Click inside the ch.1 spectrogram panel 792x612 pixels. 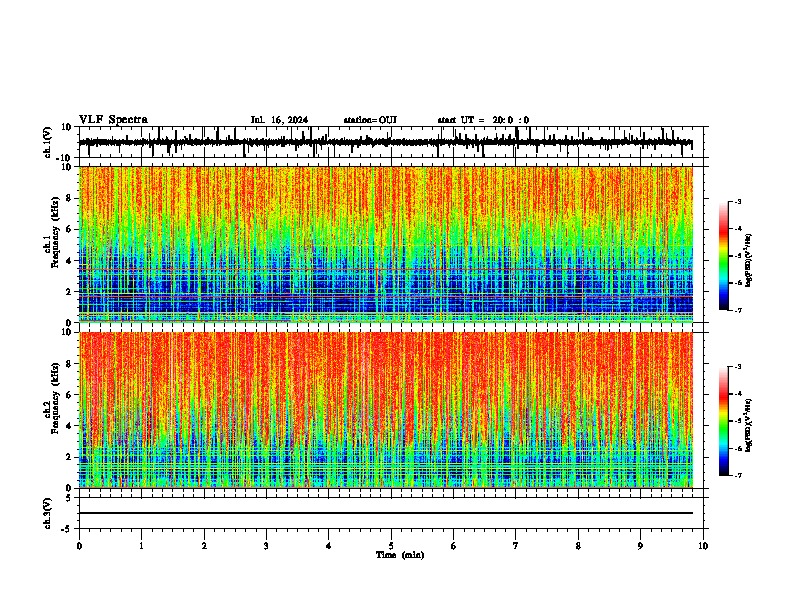pos(385,244)
